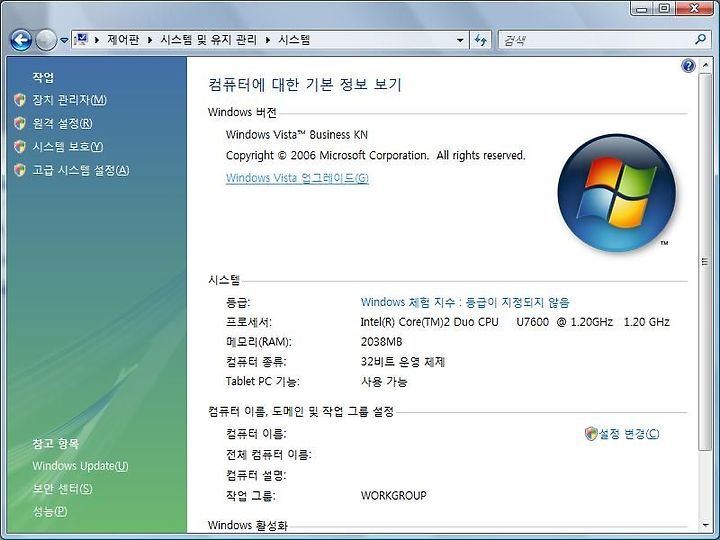
Task: Select the 사용 가능 Tablet PC value
Action: point(384,382)
